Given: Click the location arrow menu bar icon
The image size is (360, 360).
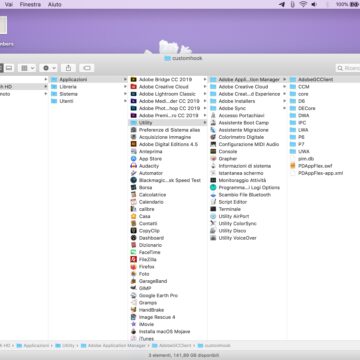Looking at the screenshot, I should click(x=282, y=4).
